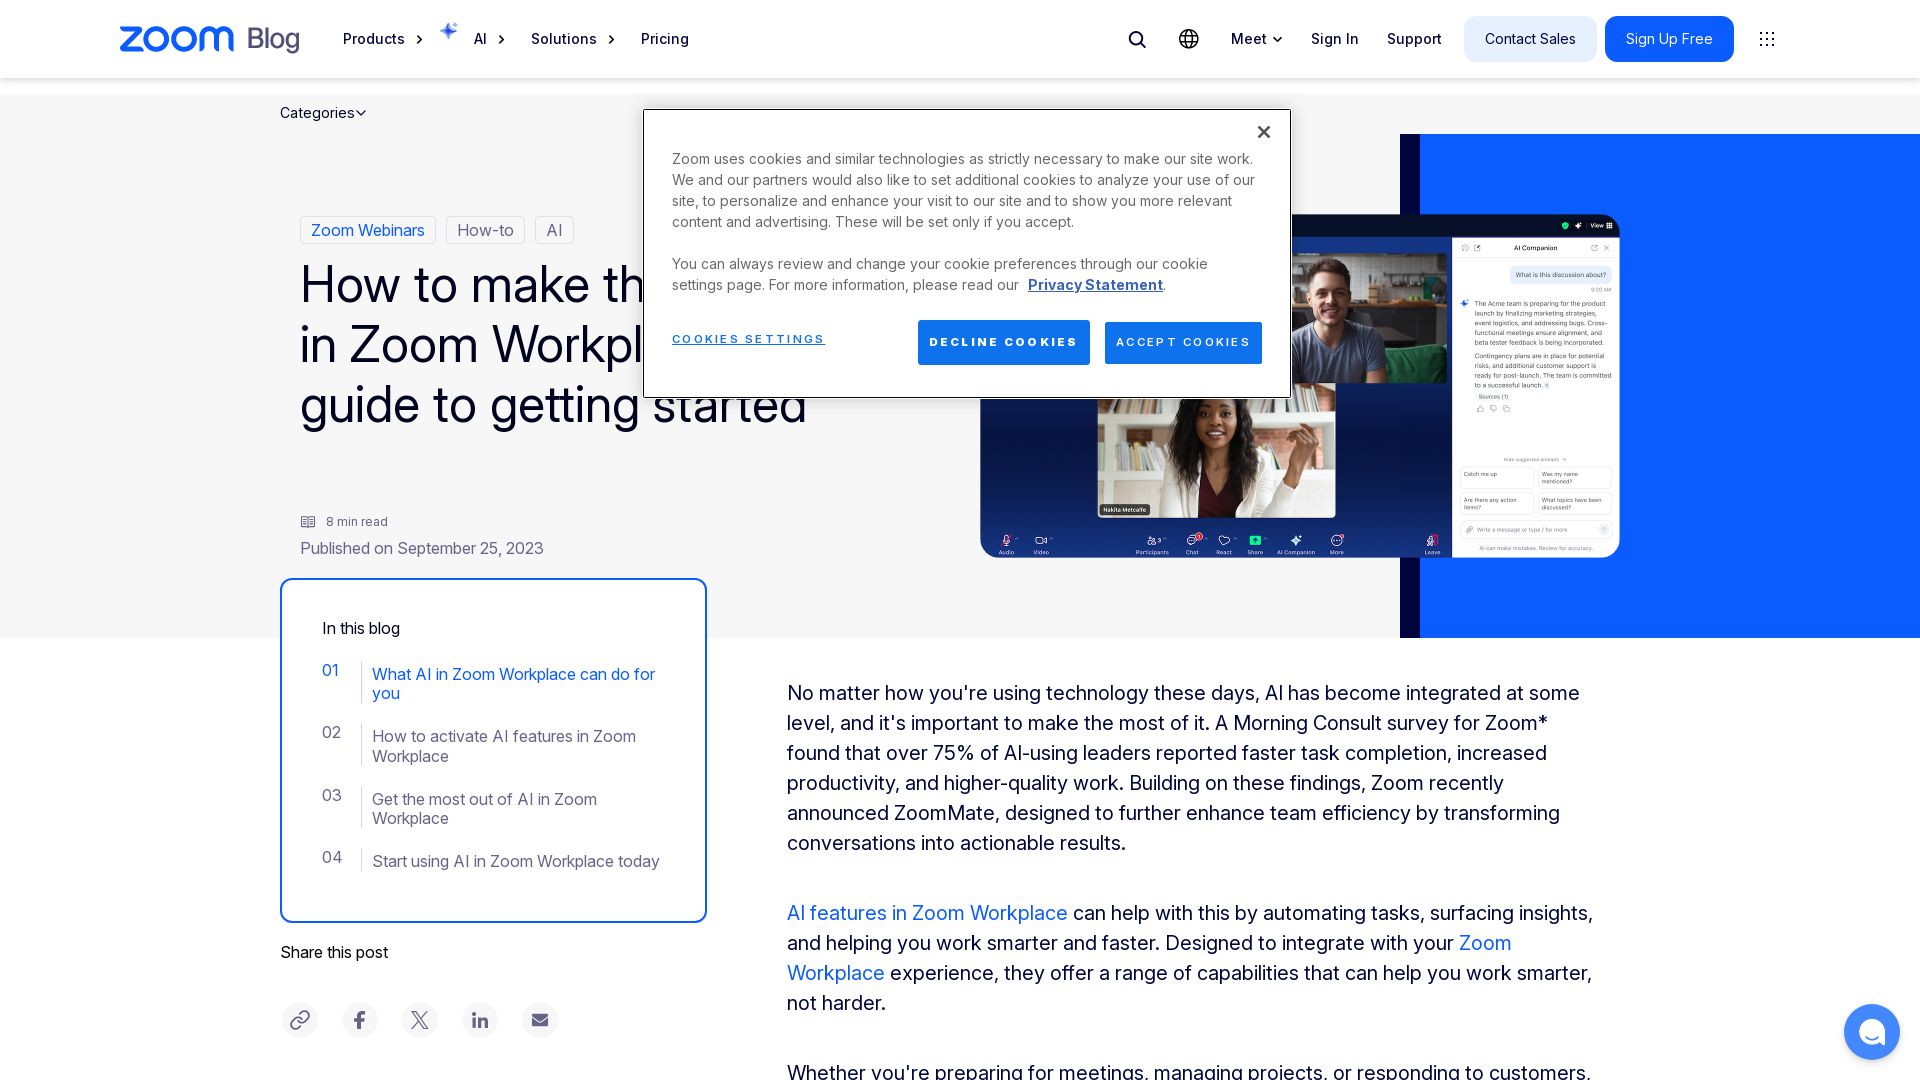Share this post on X
Viewport: 1920px width, 1080px height.
coord(420,1020)
